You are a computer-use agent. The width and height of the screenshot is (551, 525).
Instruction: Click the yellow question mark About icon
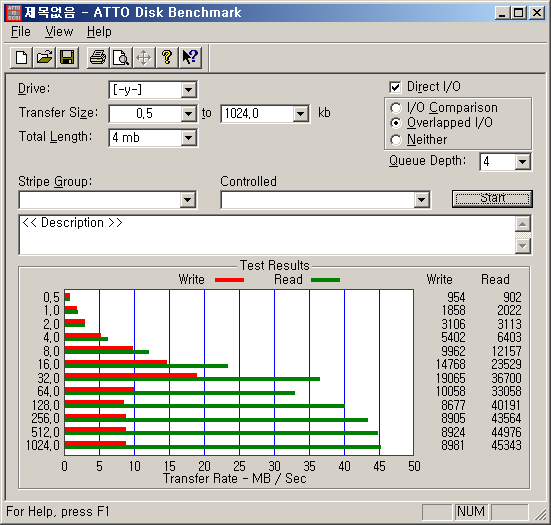coord(167,57)
